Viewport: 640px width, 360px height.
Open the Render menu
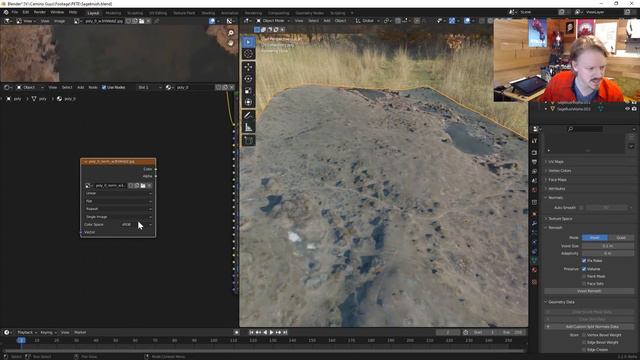[x=40, y=12]
